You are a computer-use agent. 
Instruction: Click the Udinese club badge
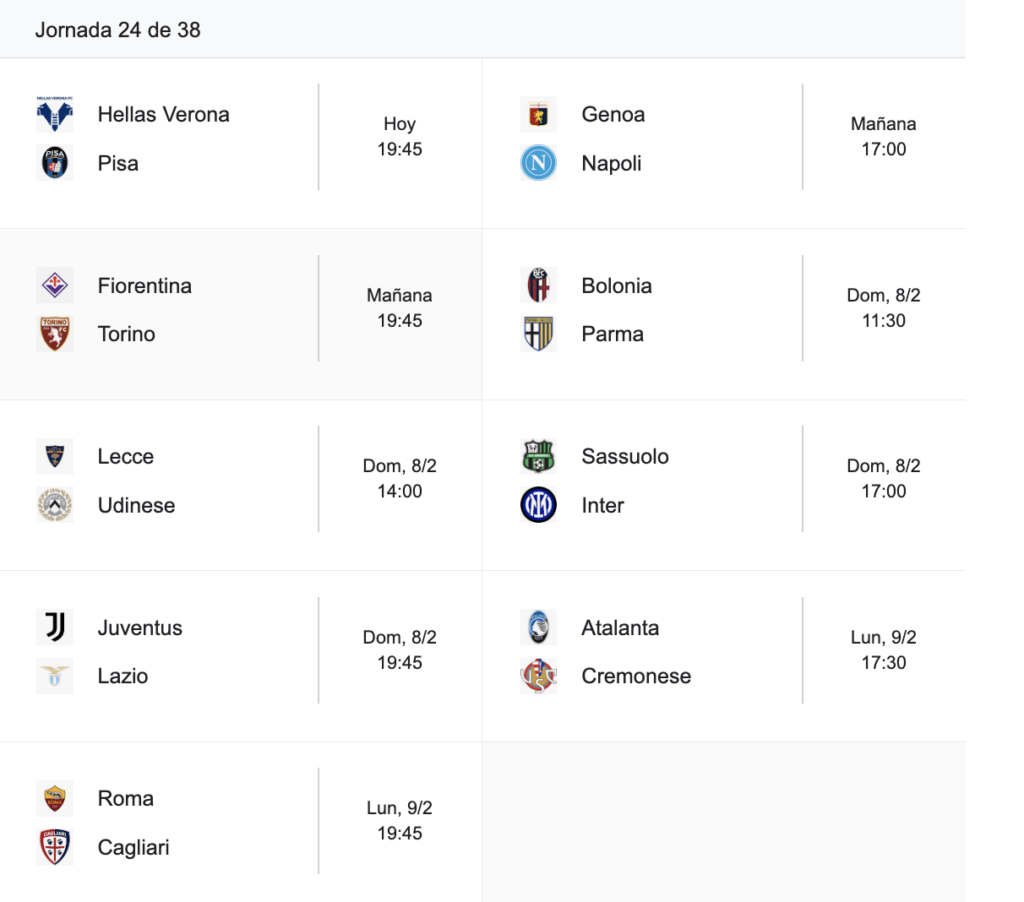pyautogui.click(x=54, y=505)
